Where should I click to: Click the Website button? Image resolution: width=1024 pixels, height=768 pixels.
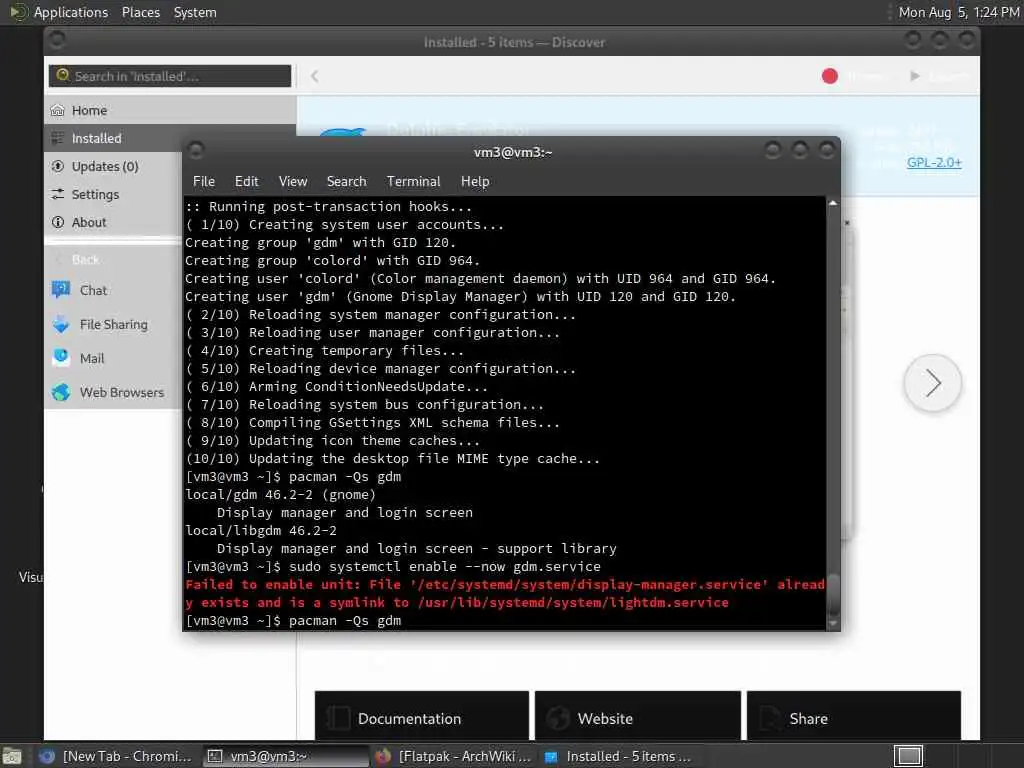point(638,717)
